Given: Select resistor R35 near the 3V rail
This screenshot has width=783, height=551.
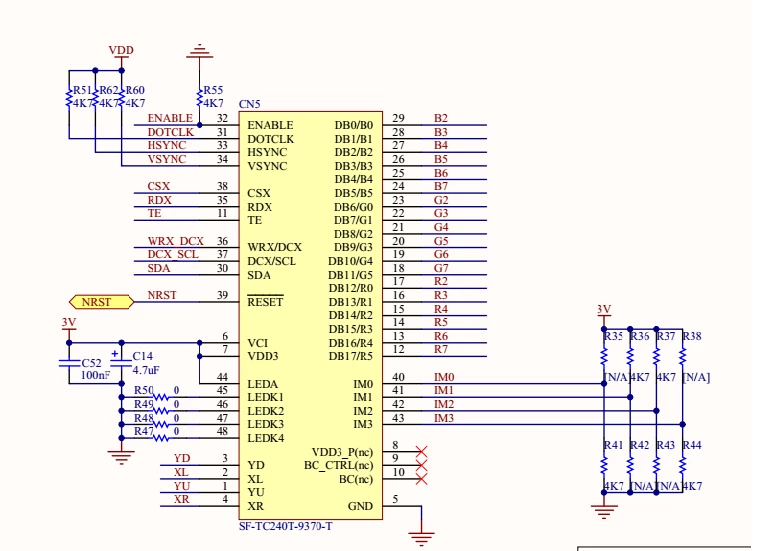Looking at the screenshot, I should click(604, 356).
